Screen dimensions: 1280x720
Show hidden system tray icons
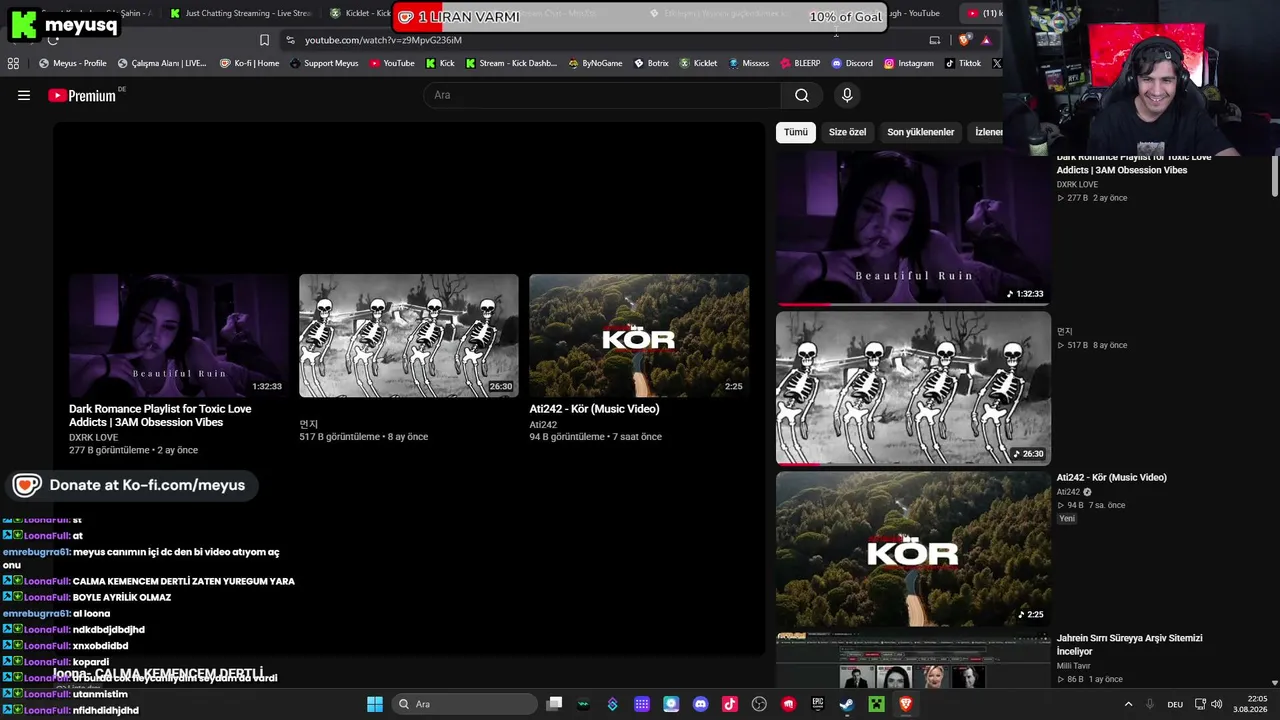pos(1129,704)
